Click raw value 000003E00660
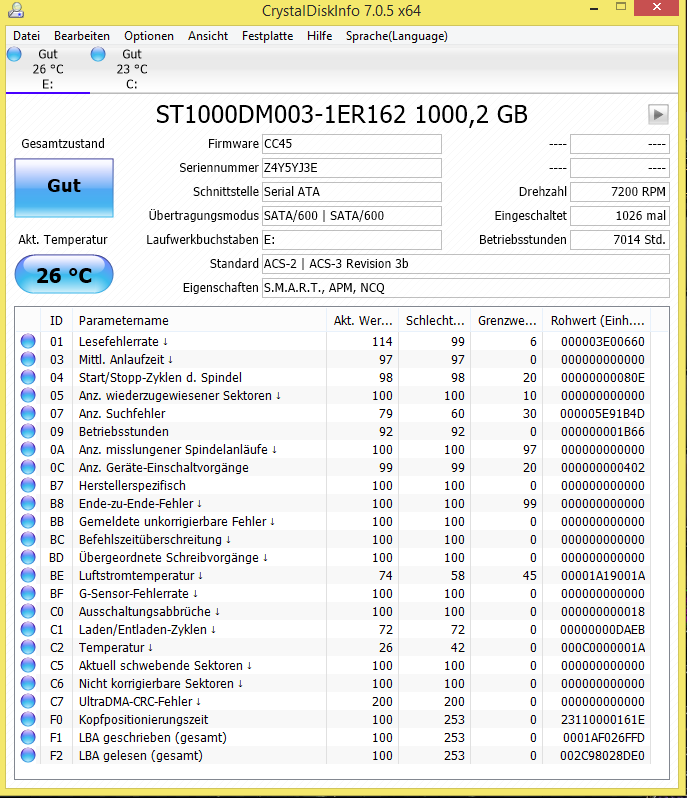This screenshot has height=798, width=687. coord(603,341)
